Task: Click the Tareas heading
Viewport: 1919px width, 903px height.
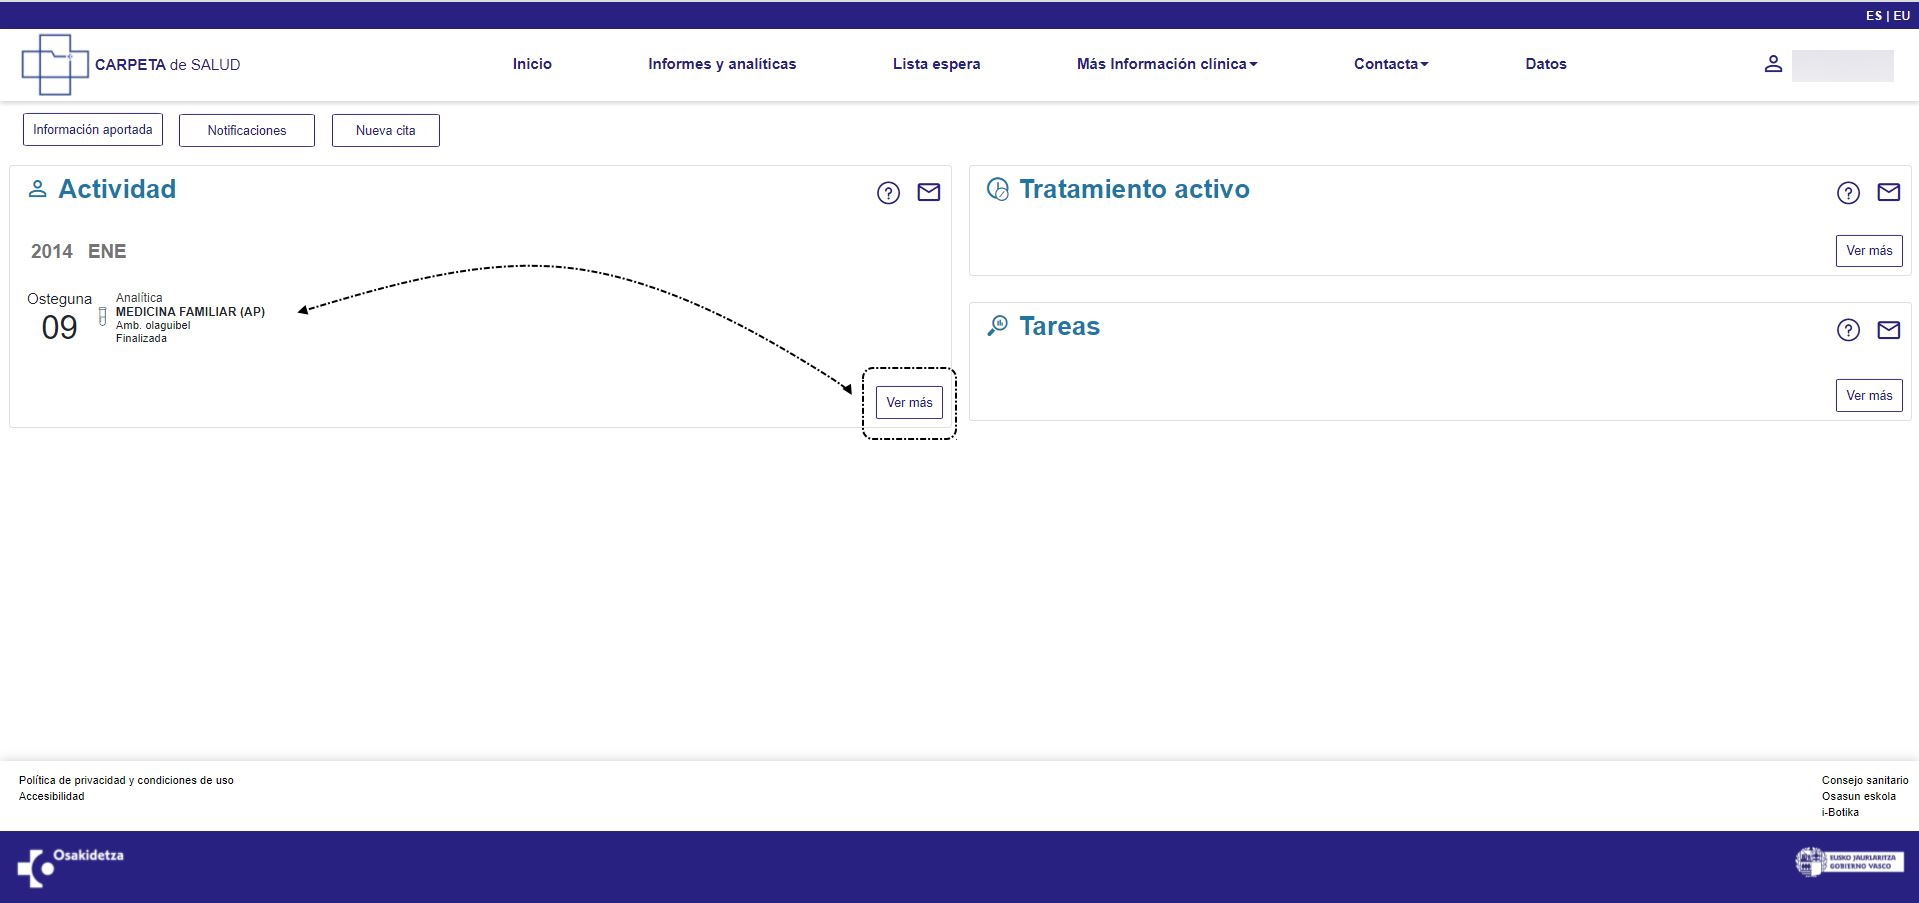Action: 1059,326
